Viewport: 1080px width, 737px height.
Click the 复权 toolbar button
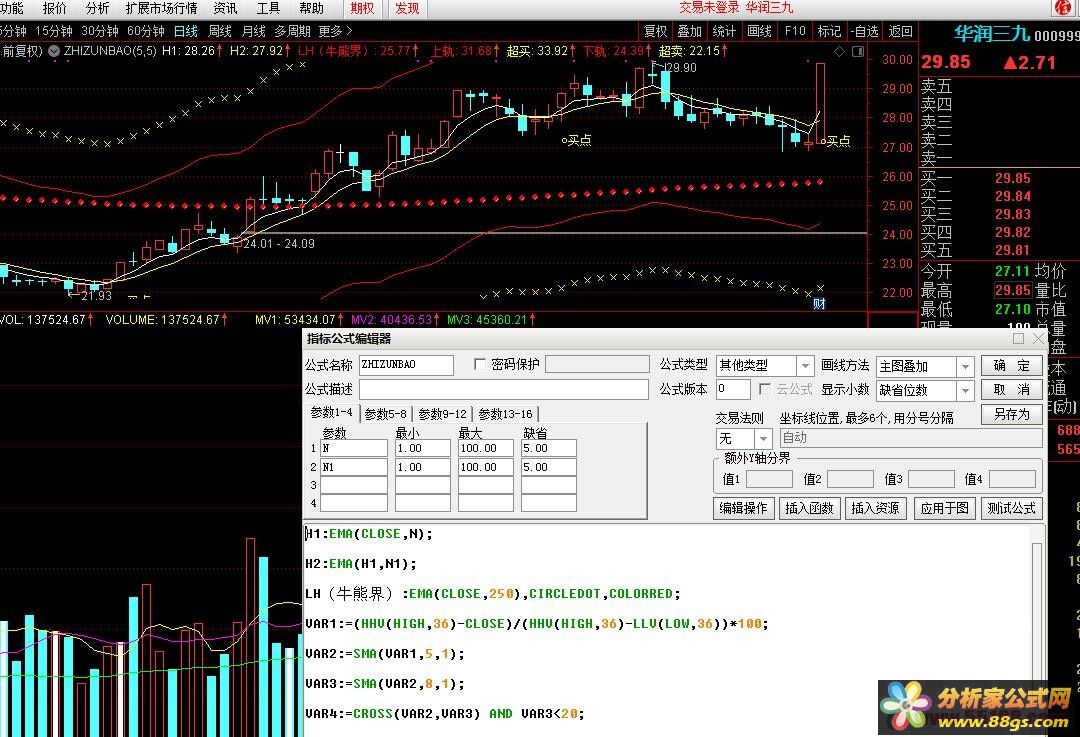[x=655, y=31]
